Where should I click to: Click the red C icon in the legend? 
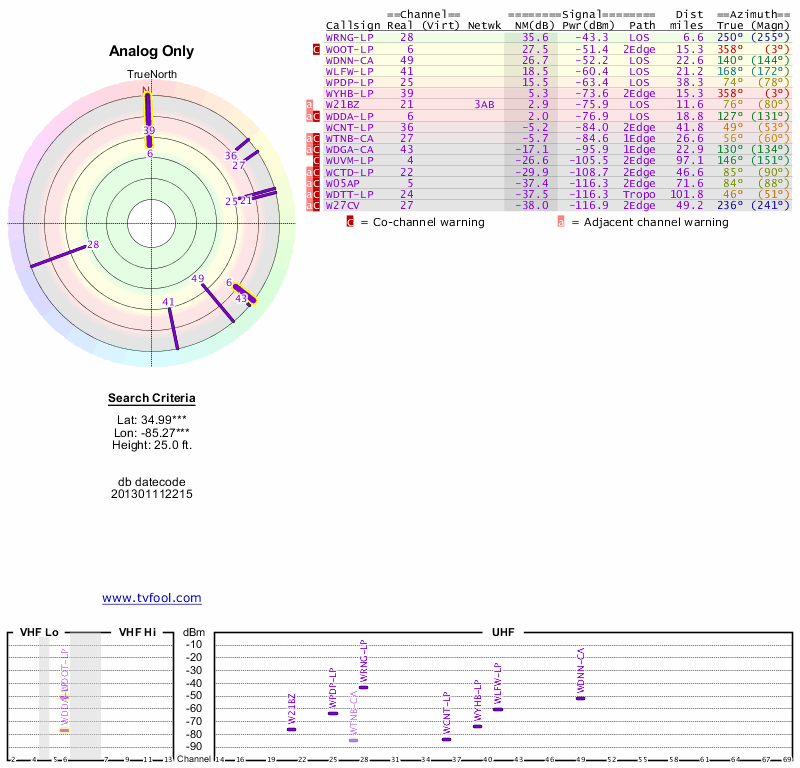click(350, 222)
